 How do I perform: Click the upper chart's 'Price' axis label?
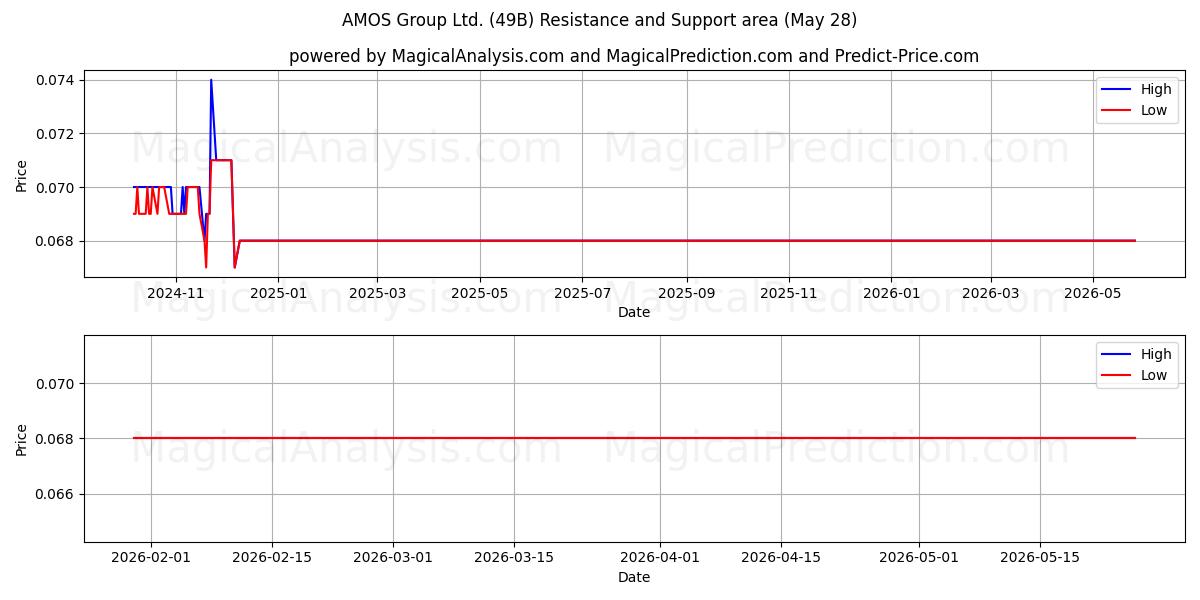(x=22, y=177)
